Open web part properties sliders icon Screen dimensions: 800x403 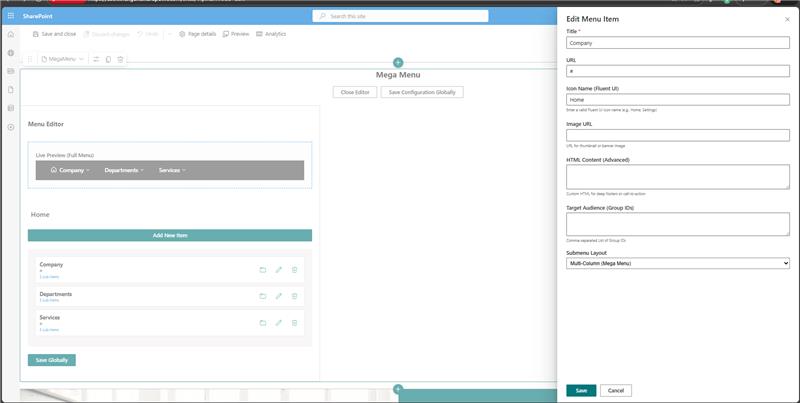point(97,59)
